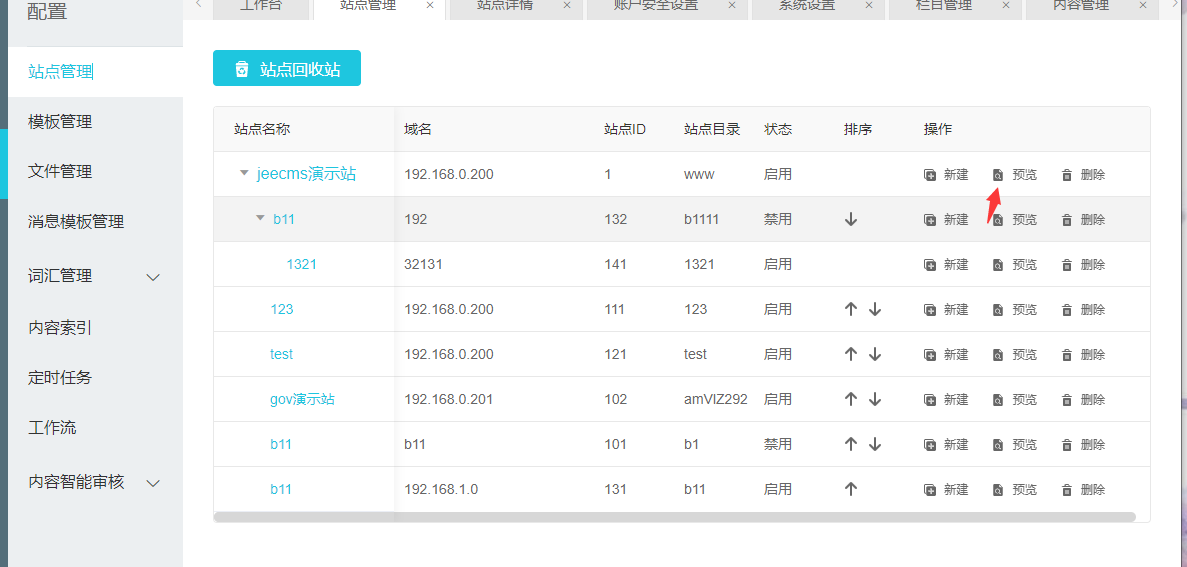Delete the site with ID 131
The image size is (1187, 567).
coord(1083,489)
